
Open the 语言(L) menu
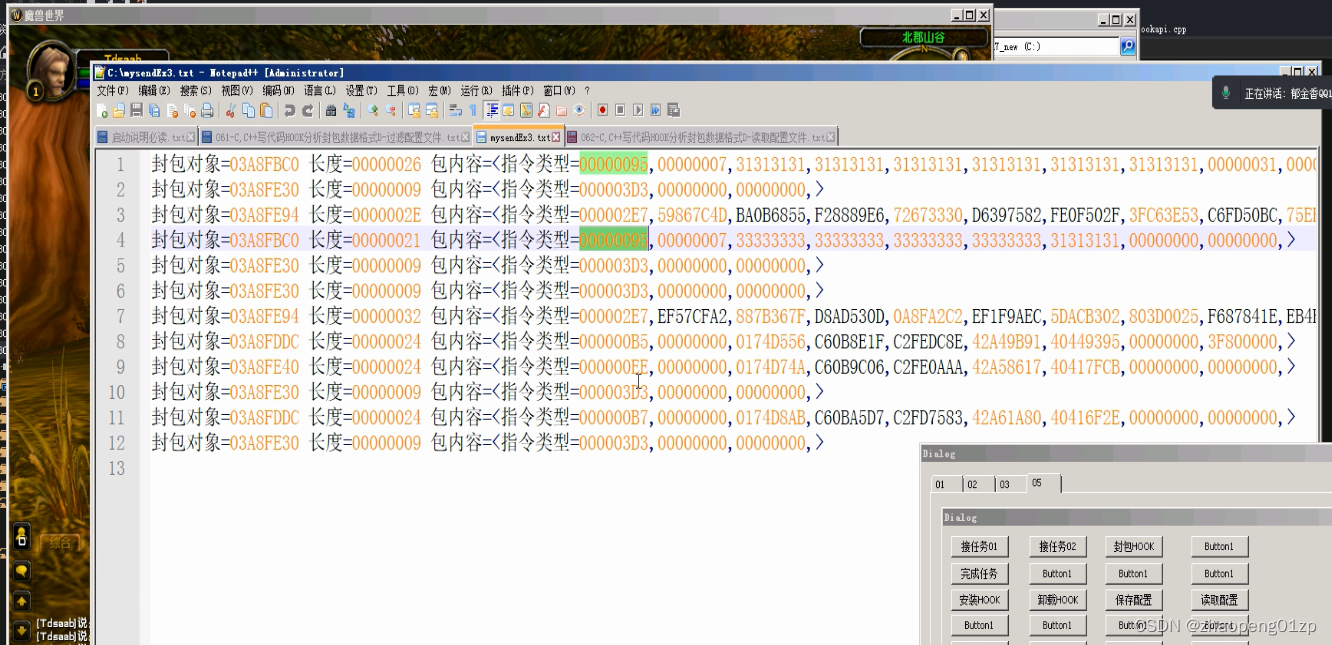319,90
